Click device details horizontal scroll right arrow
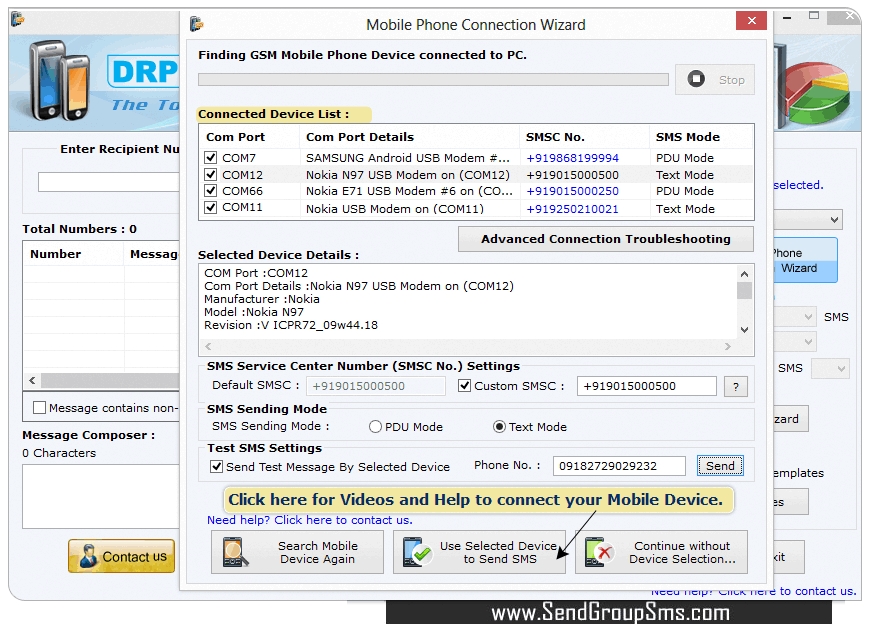This screenshot has width=870, height=629. click(x=727, y=347)
